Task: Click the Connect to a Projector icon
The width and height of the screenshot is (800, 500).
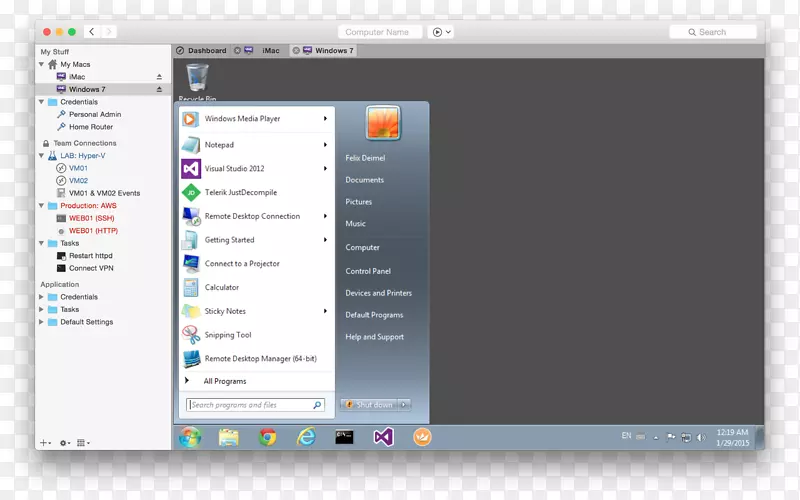Action: click(191, 264)
